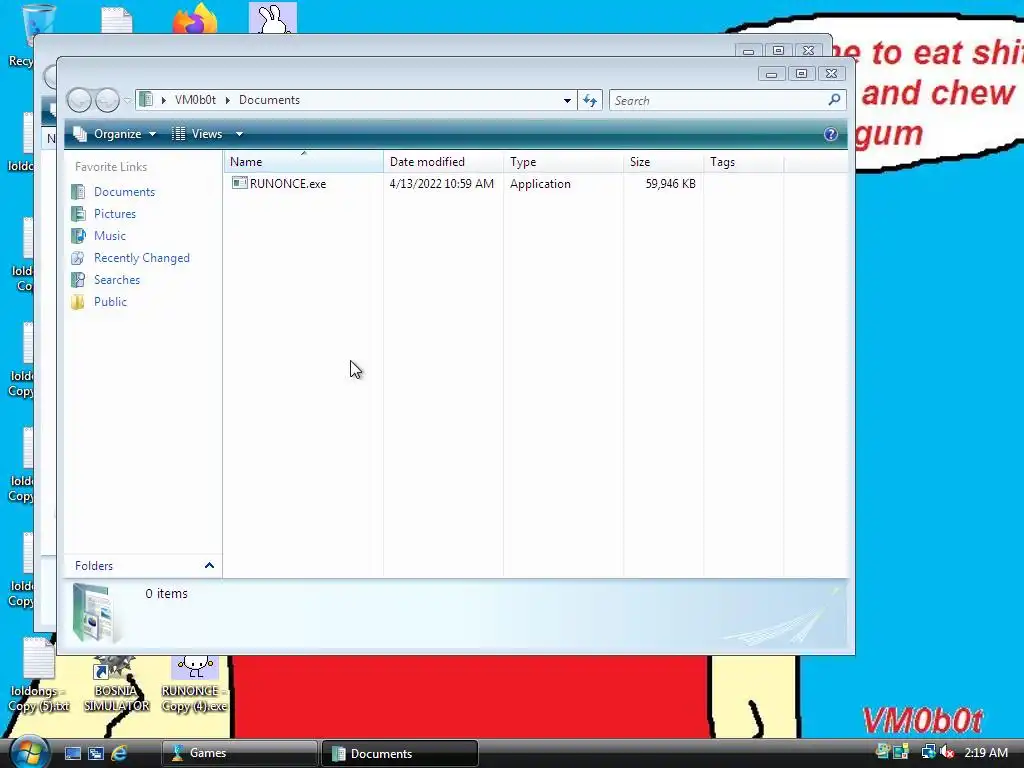Refresh the Documents folder view

[590, 101]
